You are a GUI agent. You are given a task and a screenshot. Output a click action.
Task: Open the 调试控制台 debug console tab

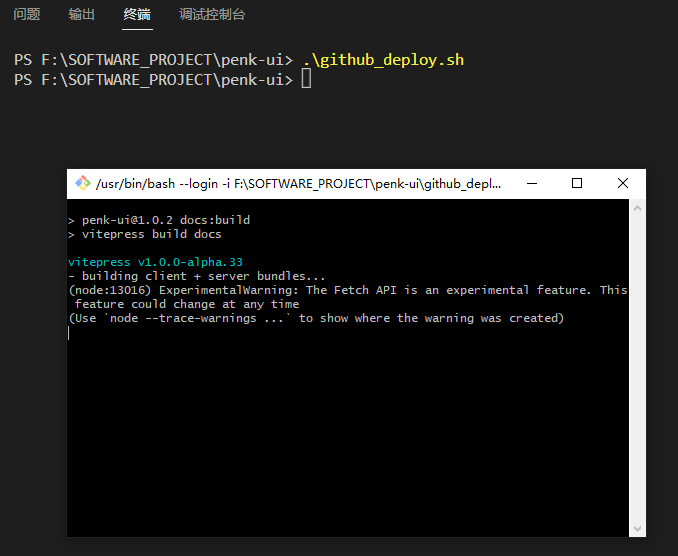(212, 14)
